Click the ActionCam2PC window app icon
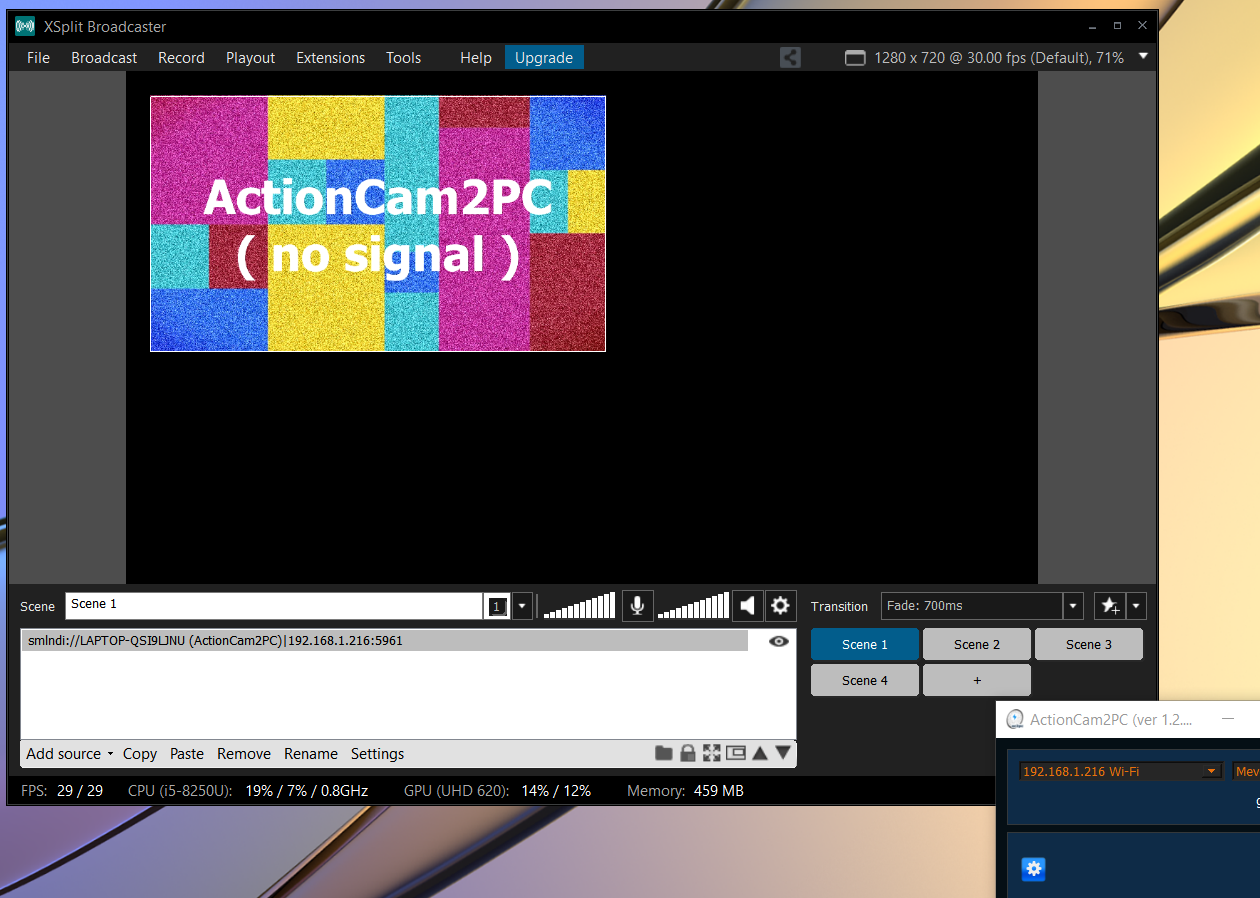Image resolution: width=1260 pixels, height=898 pixels. (x=1015, y=719)
